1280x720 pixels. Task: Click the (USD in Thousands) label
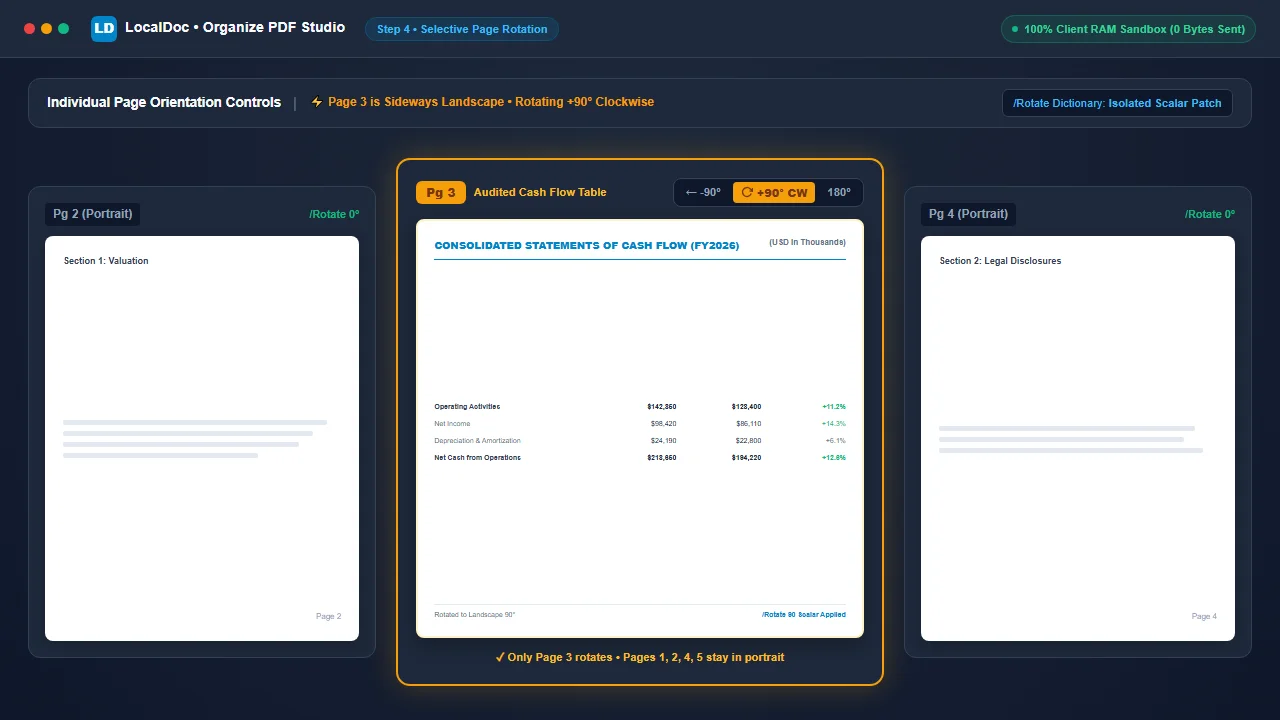[x=807, y=242]
